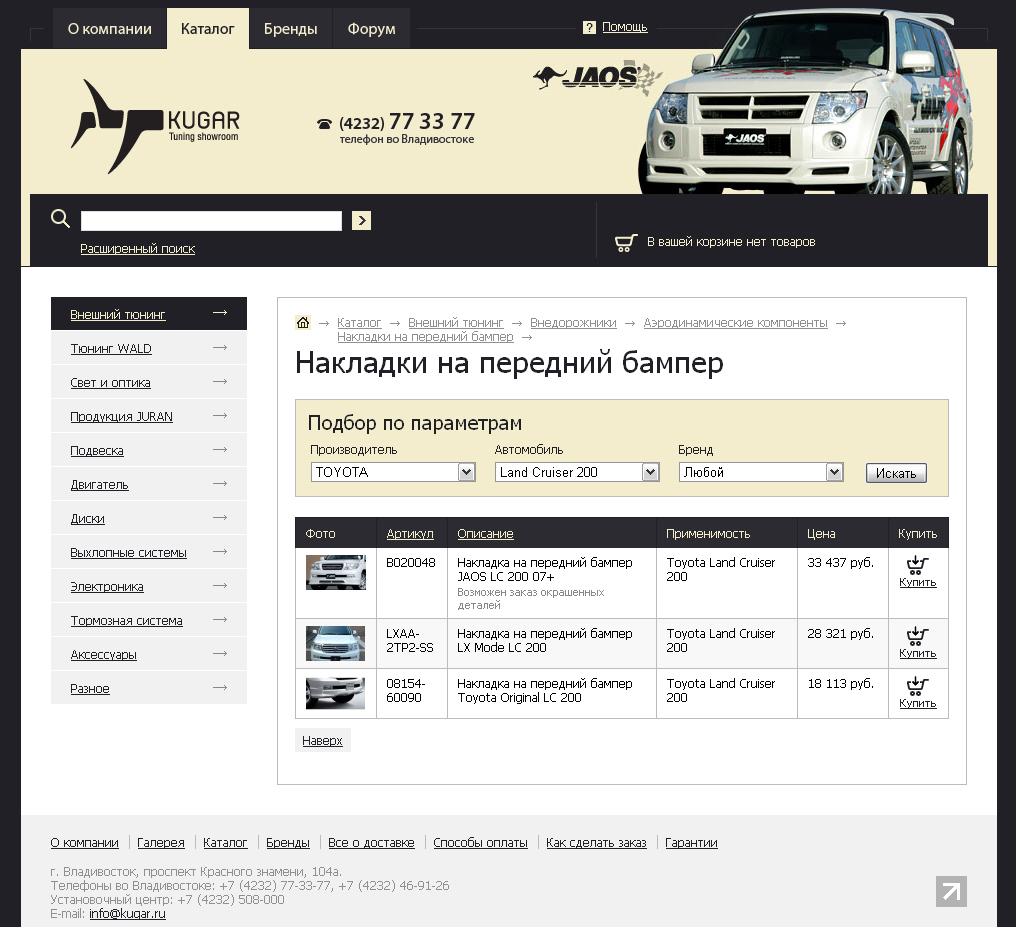1016x927 pixels.
Task: Open the Бренд dropdown showing Любой
Action: tap(761, 472)
